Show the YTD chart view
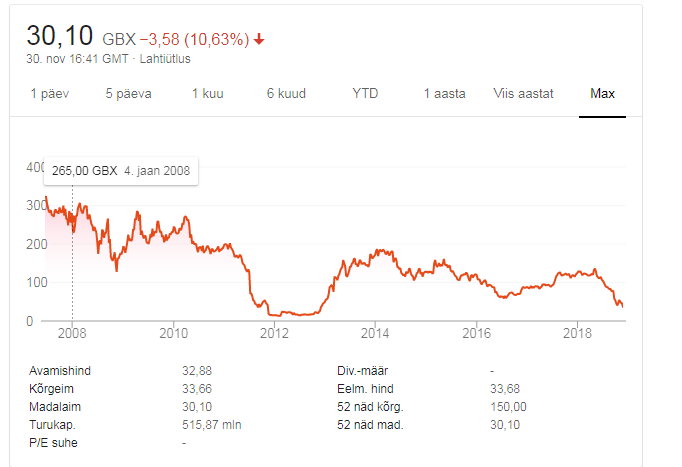The height and width of the screenshot is (467, 682). [x=365, y=94]
